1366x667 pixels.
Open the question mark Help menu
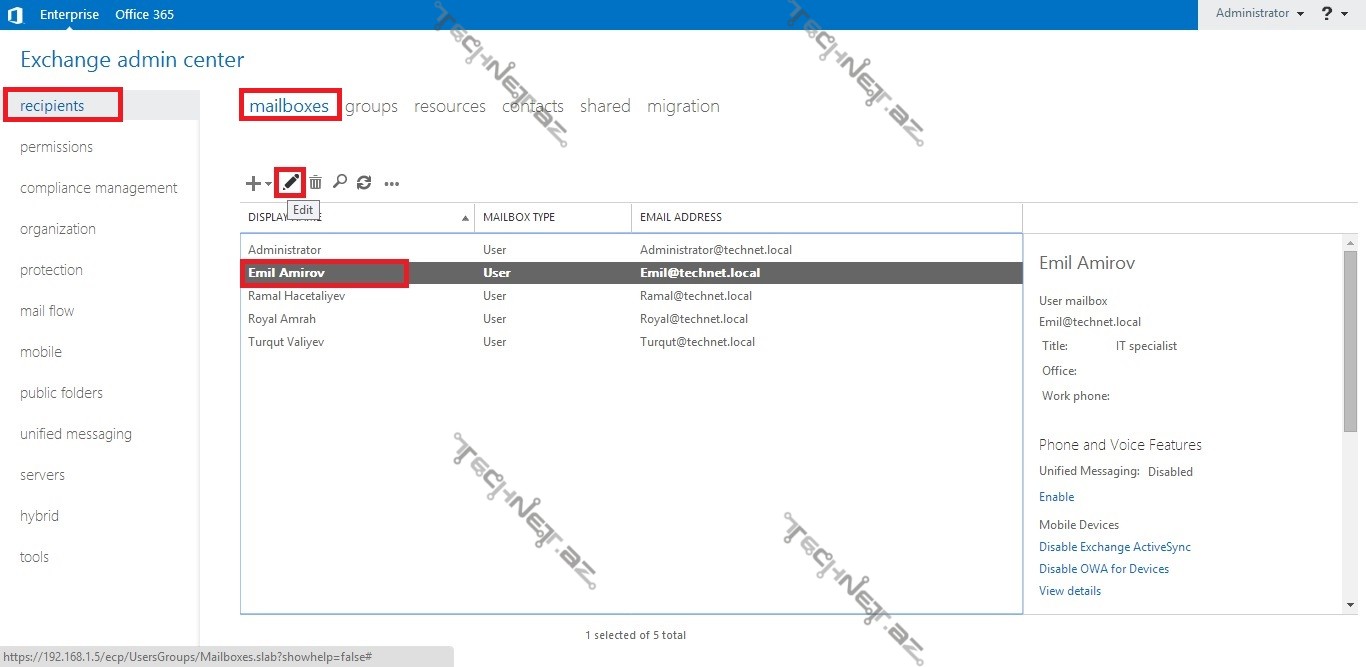[1327, 14]
